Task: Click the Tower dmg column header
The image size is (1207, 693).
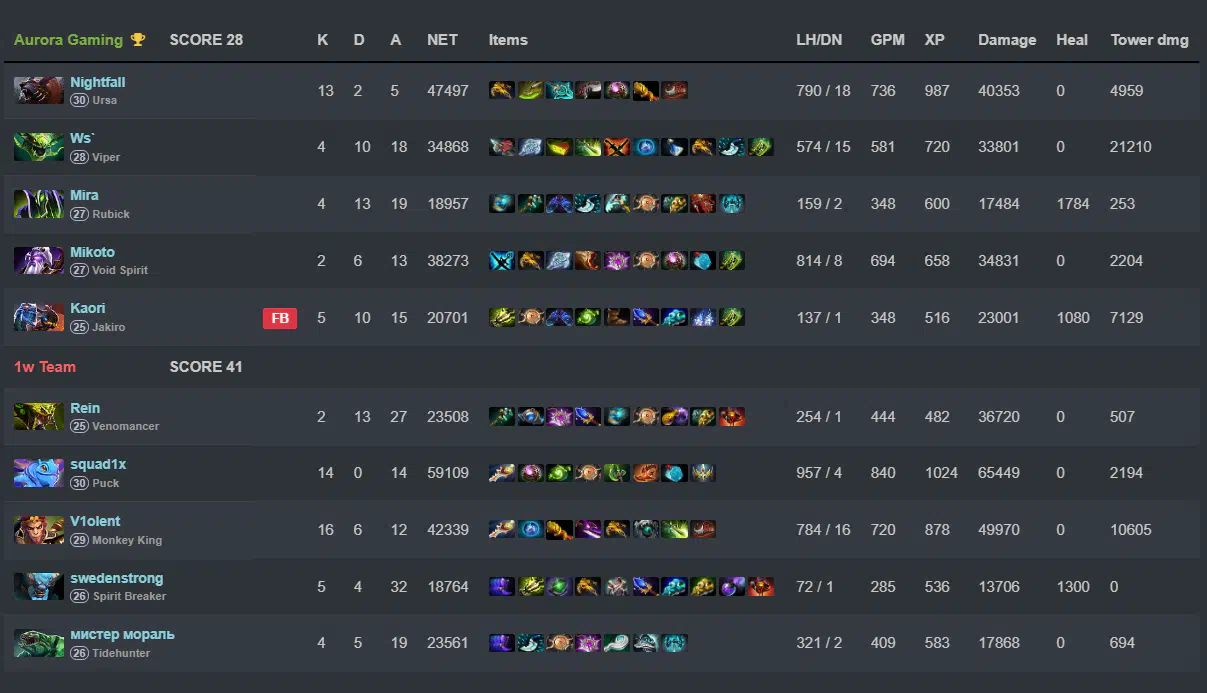Action: (x=1149, y=40)
